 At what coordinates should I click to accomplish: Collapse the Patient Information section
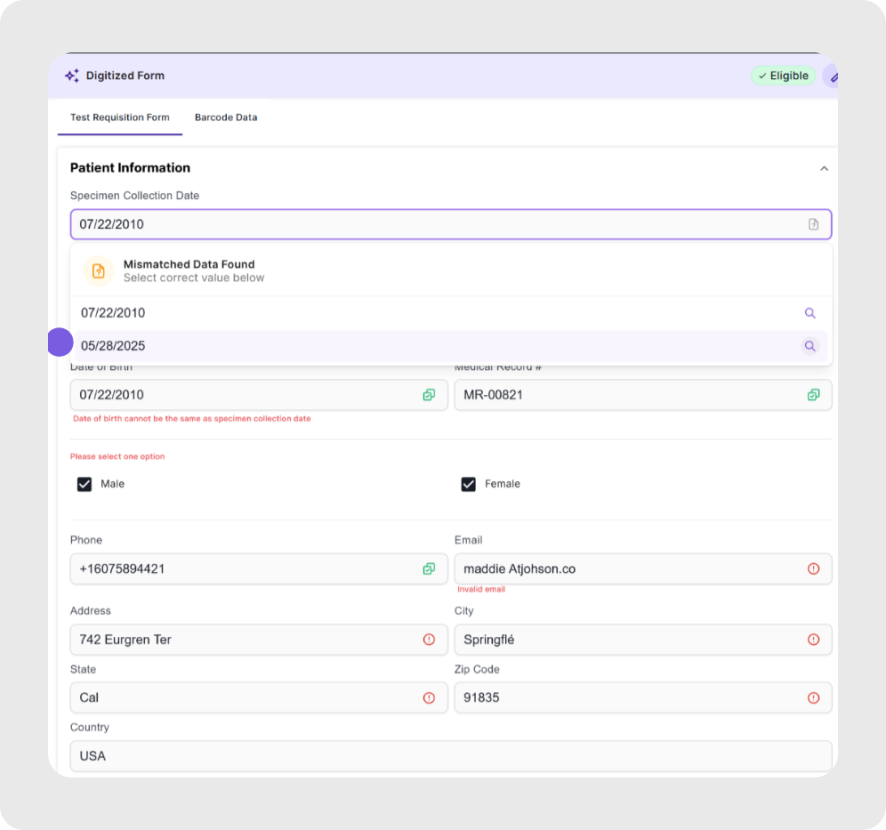pyautogui.click(x=824, y=168)
